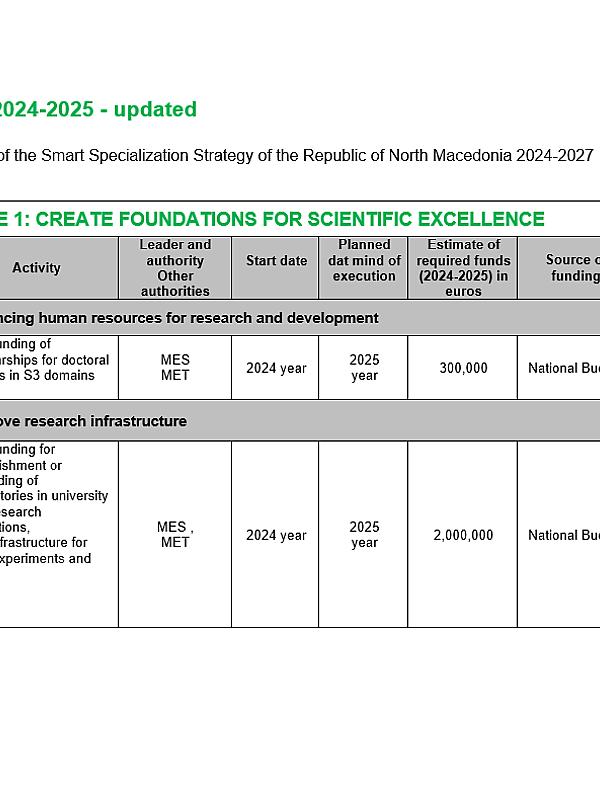This screenshot has height=800, width=600.
Task: Click the '300,000' funds cell
Action: (463, 368)
